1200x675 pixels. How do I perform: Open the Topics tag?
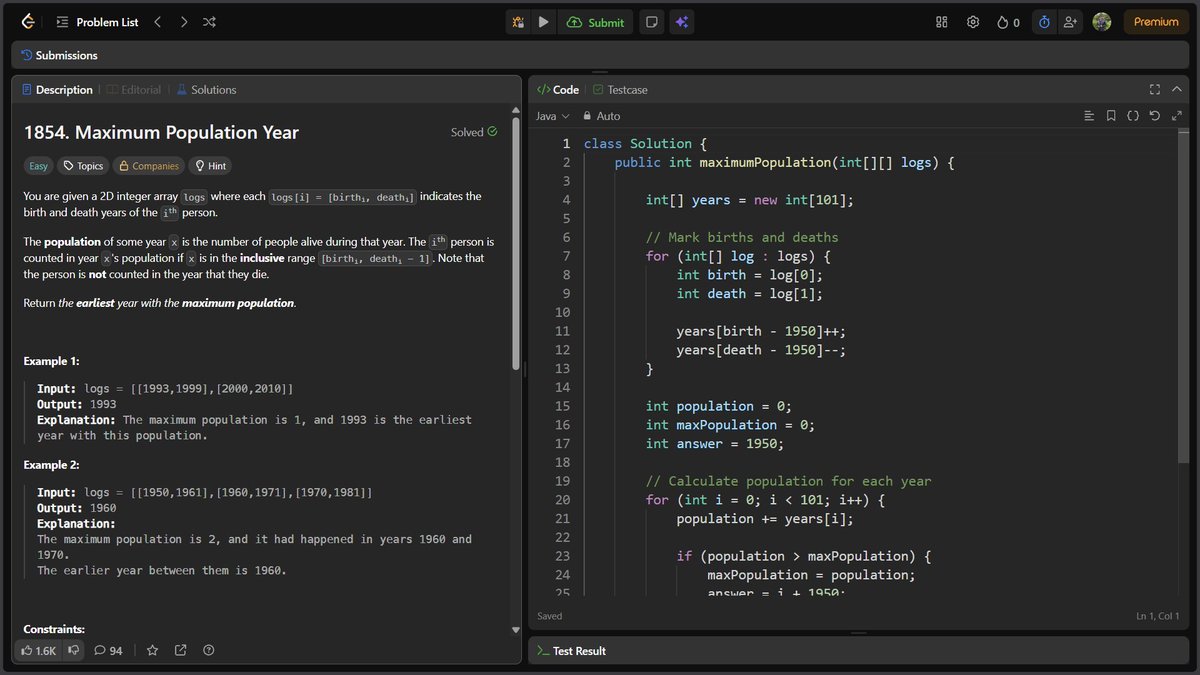82,166
